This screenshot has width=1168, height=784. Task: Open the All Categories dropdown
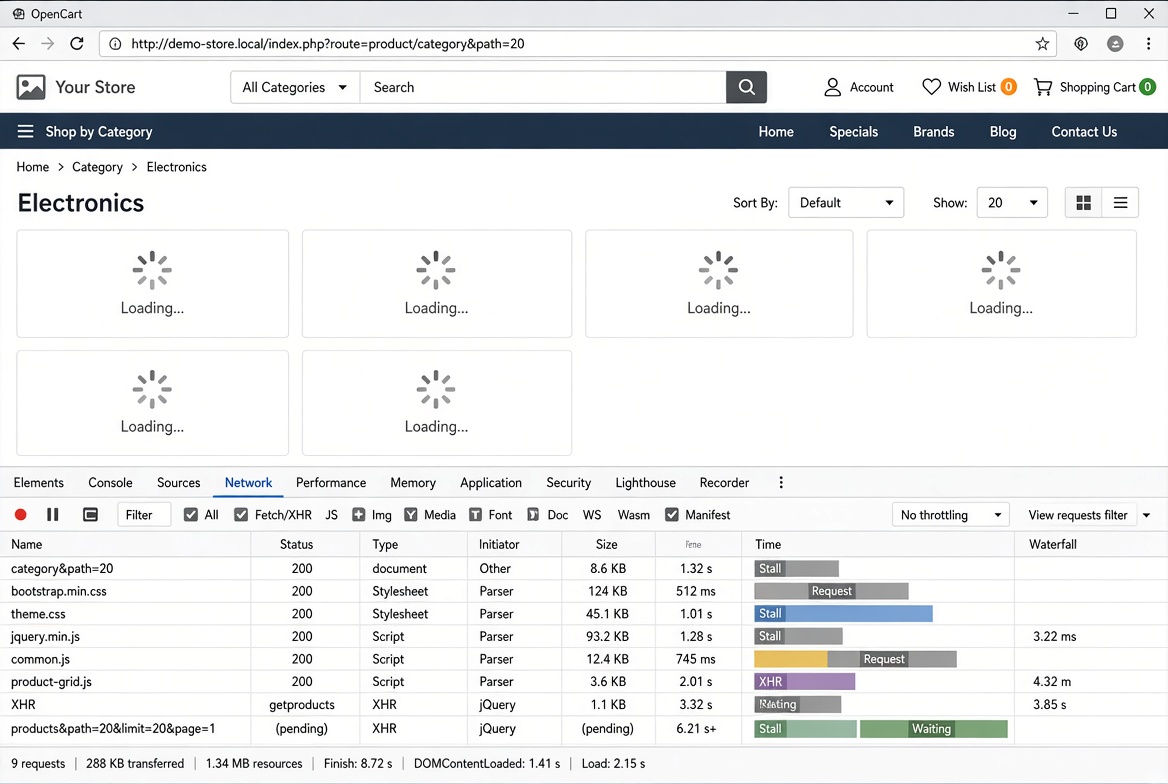click(x=295, y=87)
